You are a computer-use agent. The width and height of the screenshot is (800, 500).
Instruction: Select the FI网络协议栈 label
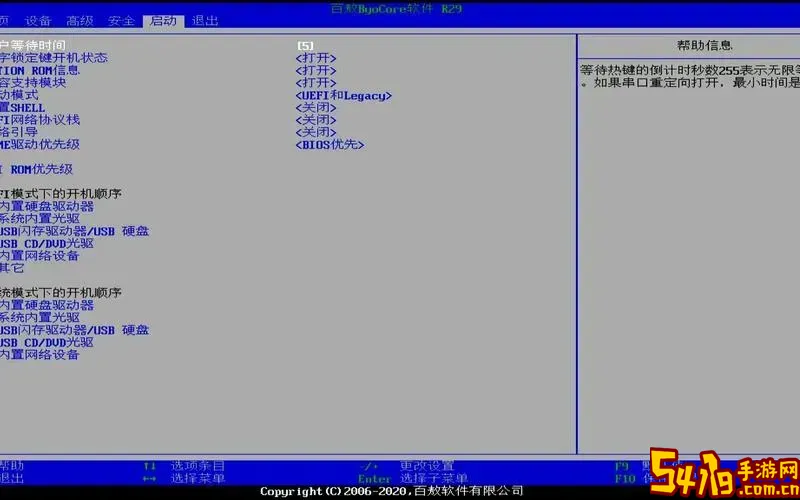[40, 120]
